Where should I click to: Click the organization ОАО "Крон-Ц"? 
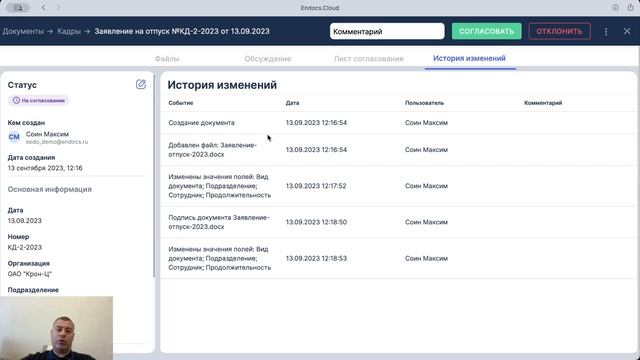tap(29, 274)
